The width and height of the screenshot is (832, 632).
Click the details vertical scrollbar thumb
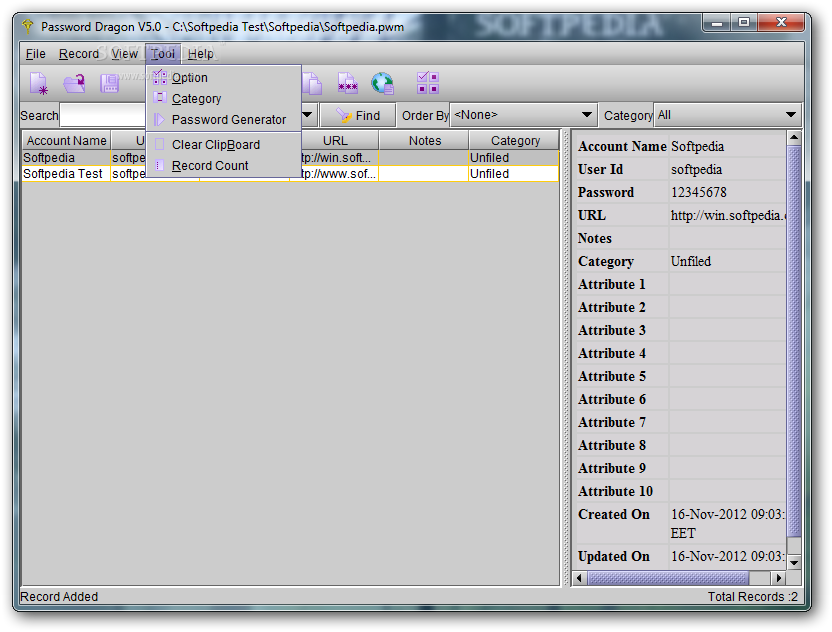794,341
